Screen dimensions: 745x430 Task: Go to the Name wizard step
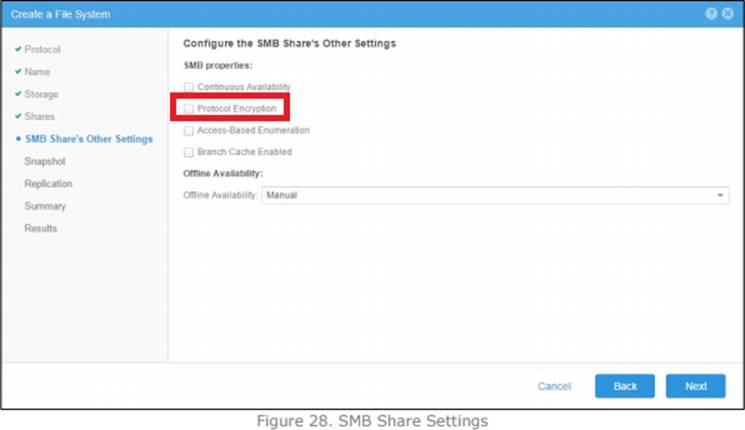point(37,72)
